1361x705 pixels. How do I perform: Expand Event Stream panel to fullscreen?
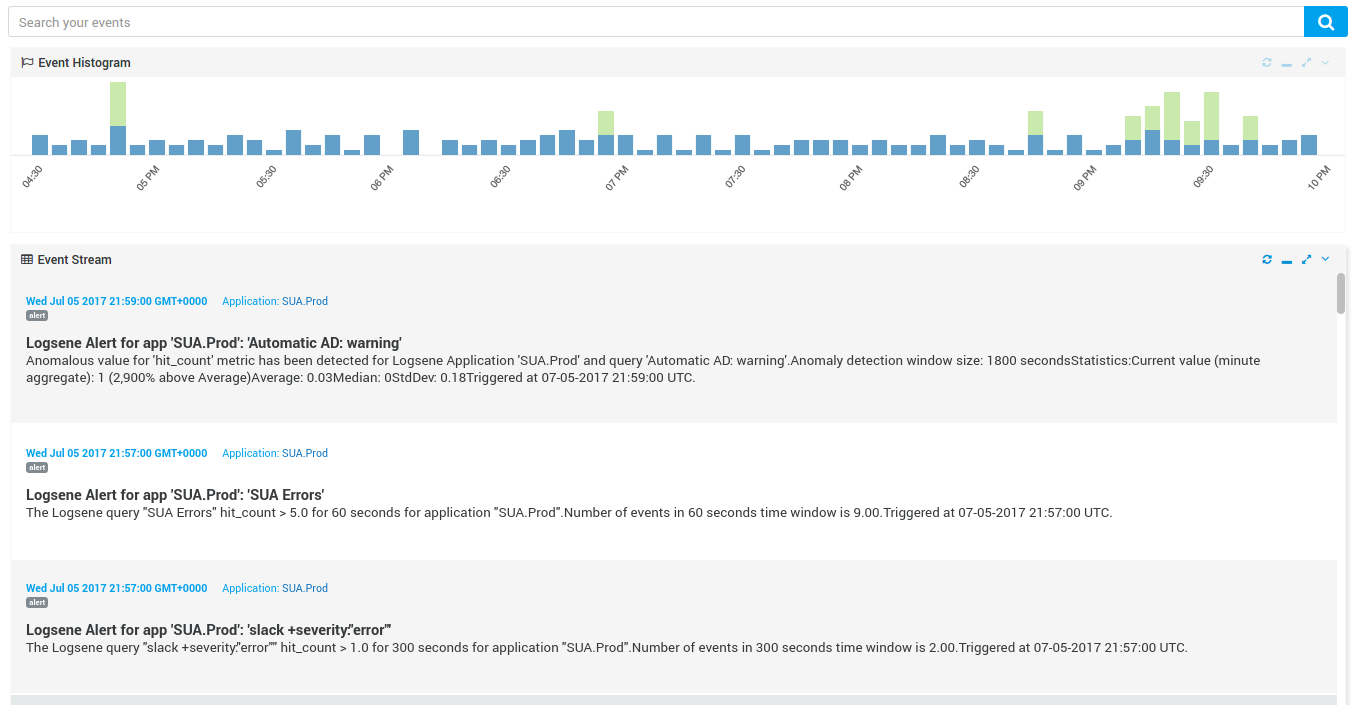(1306, 259)
